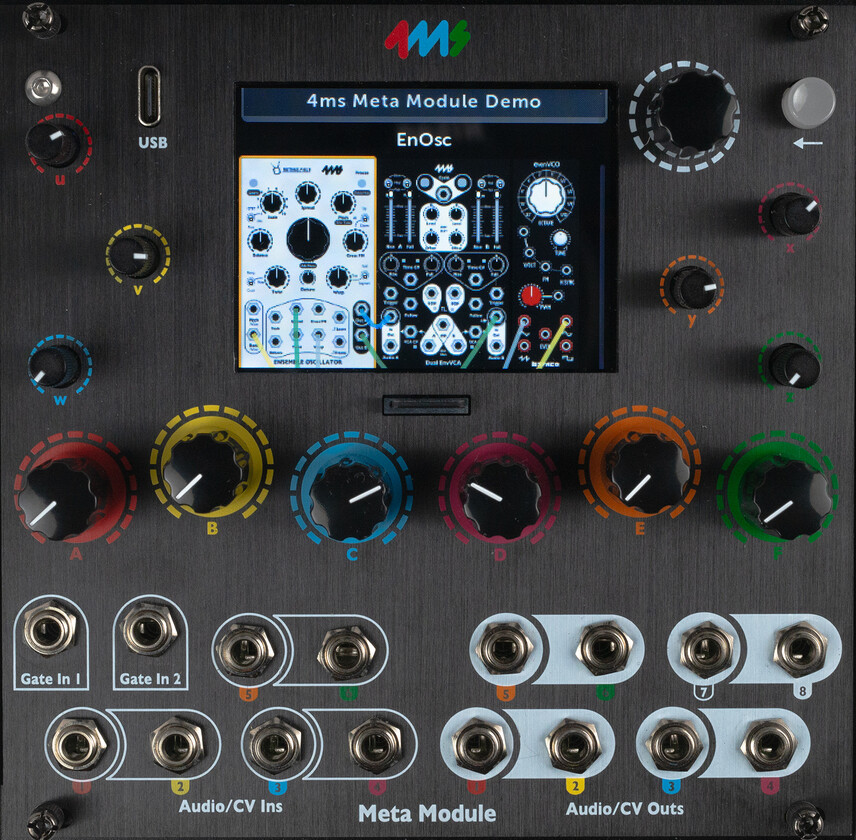
Task: Click the Gate In 1 jack
Action: coord(50,630)
